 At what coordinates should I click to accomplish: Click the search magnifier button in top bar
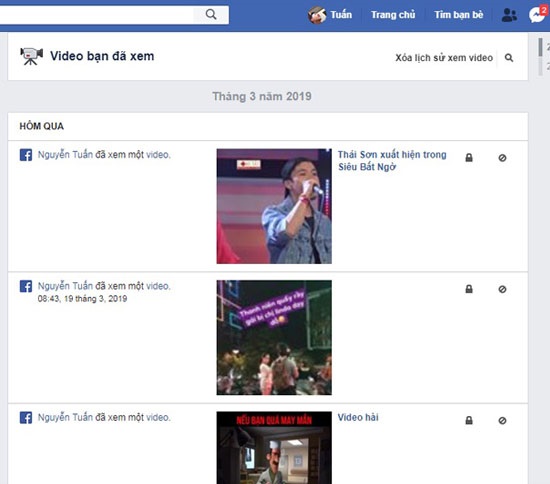[x=211, y=14]
